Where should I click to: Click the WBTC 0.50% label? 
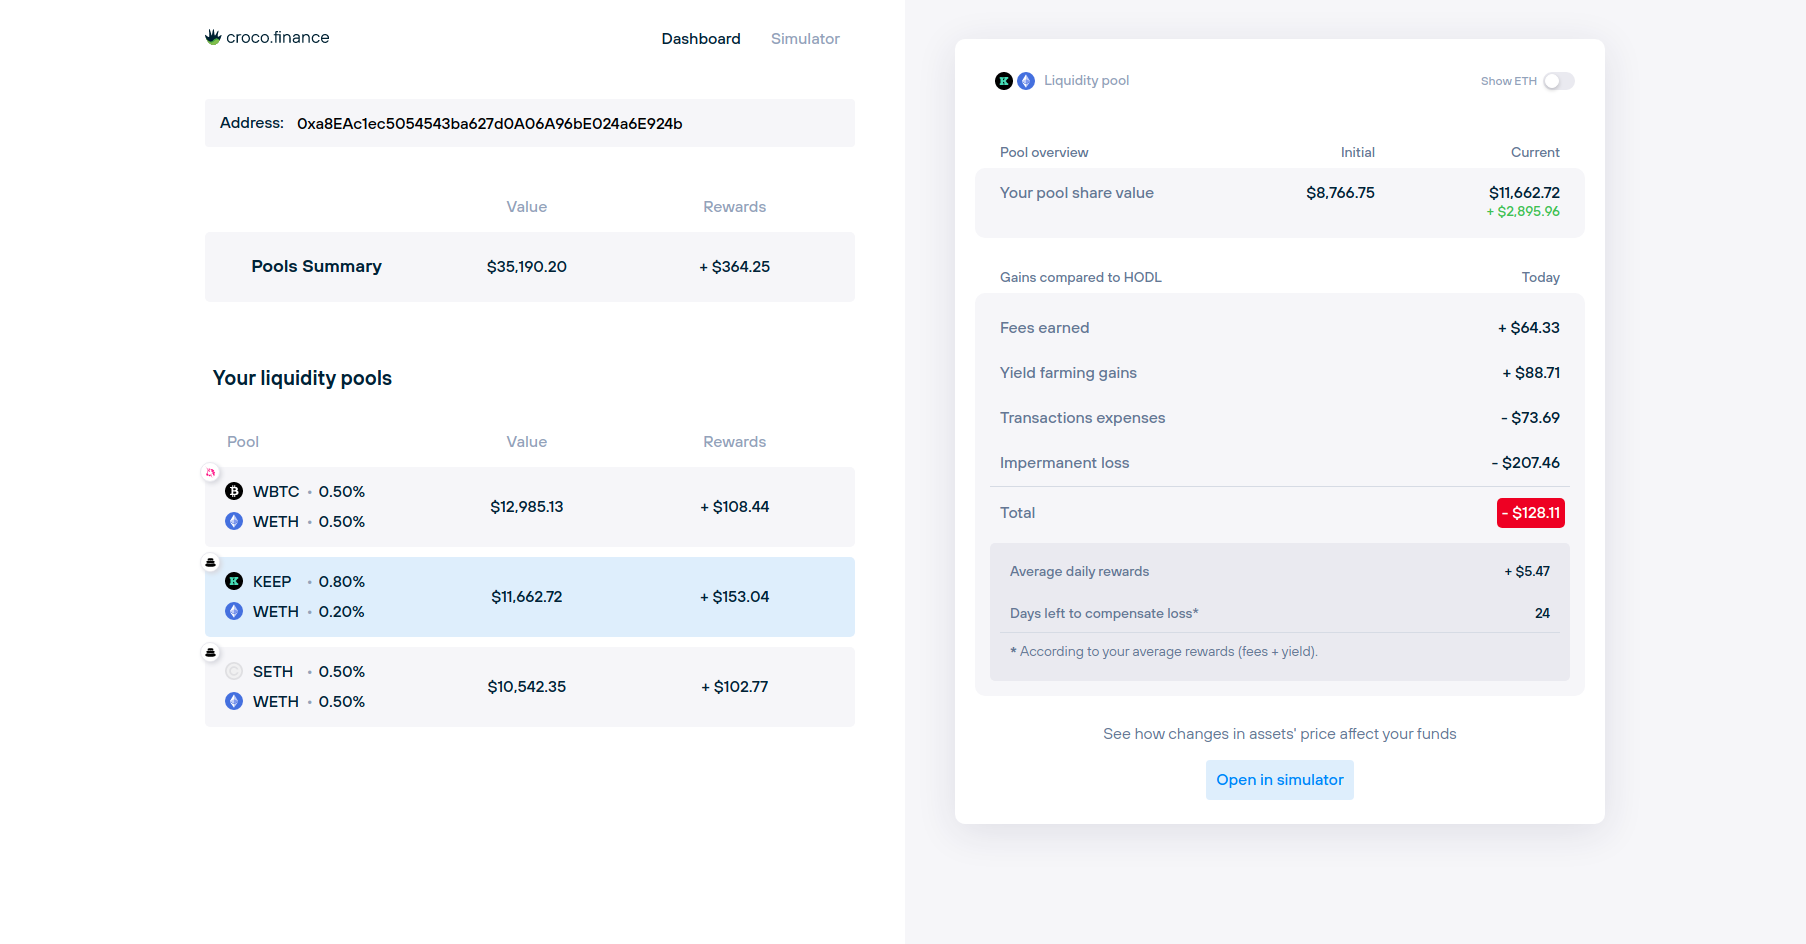tap(309, 492)
